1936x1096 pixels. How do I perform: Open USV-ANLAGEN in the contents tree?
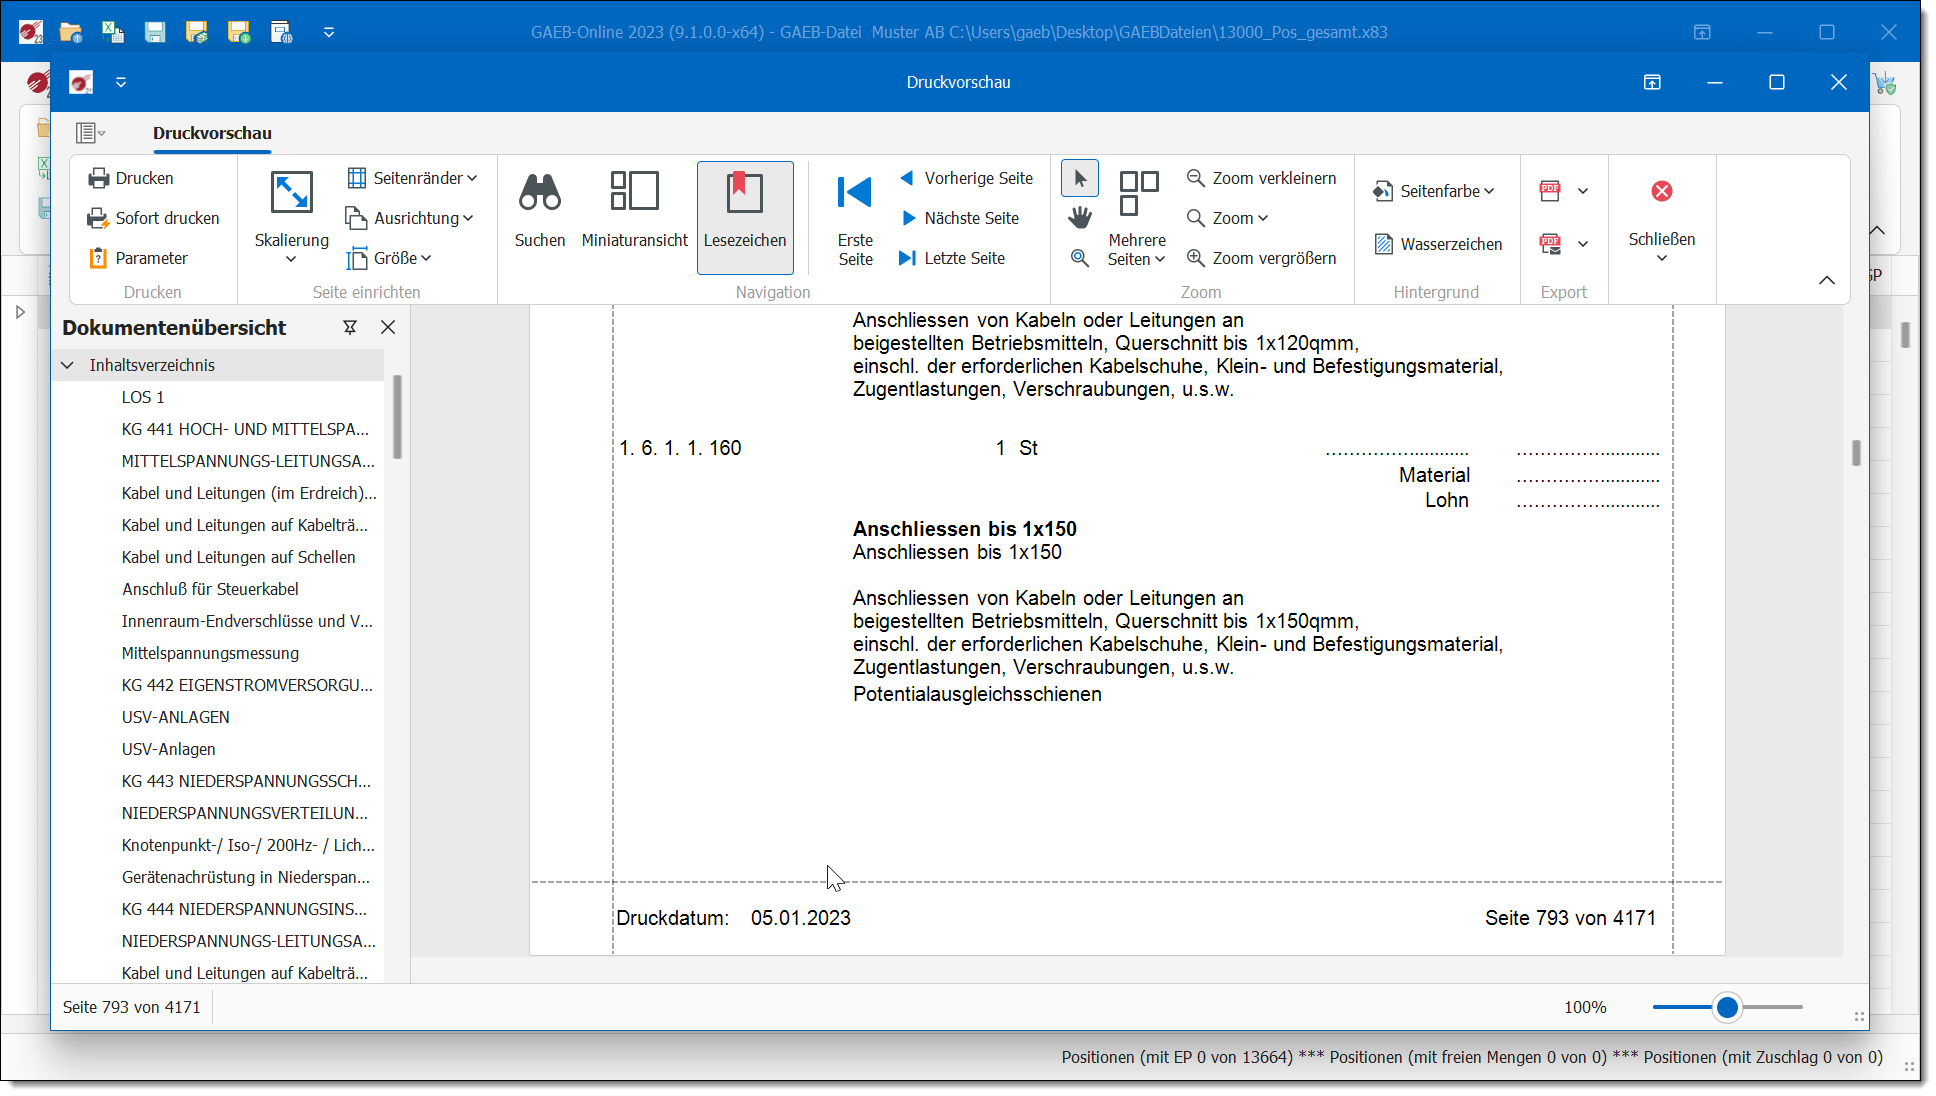[x=176, y=717]
